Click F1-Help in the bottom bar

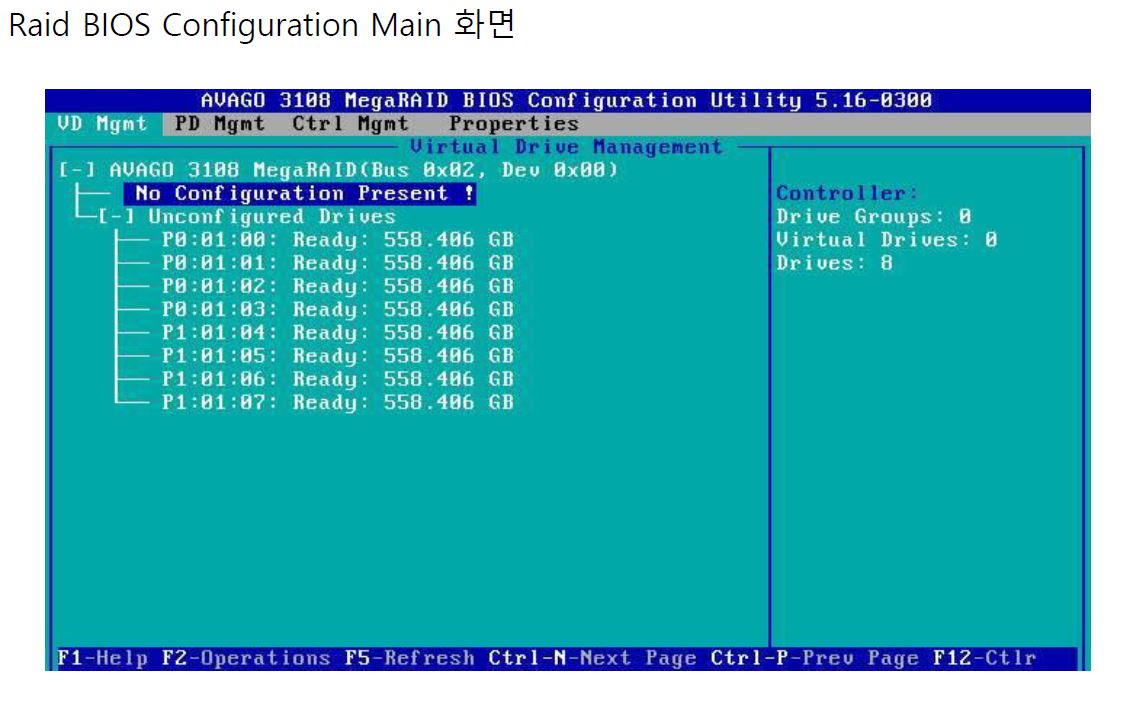coord(102,658)
